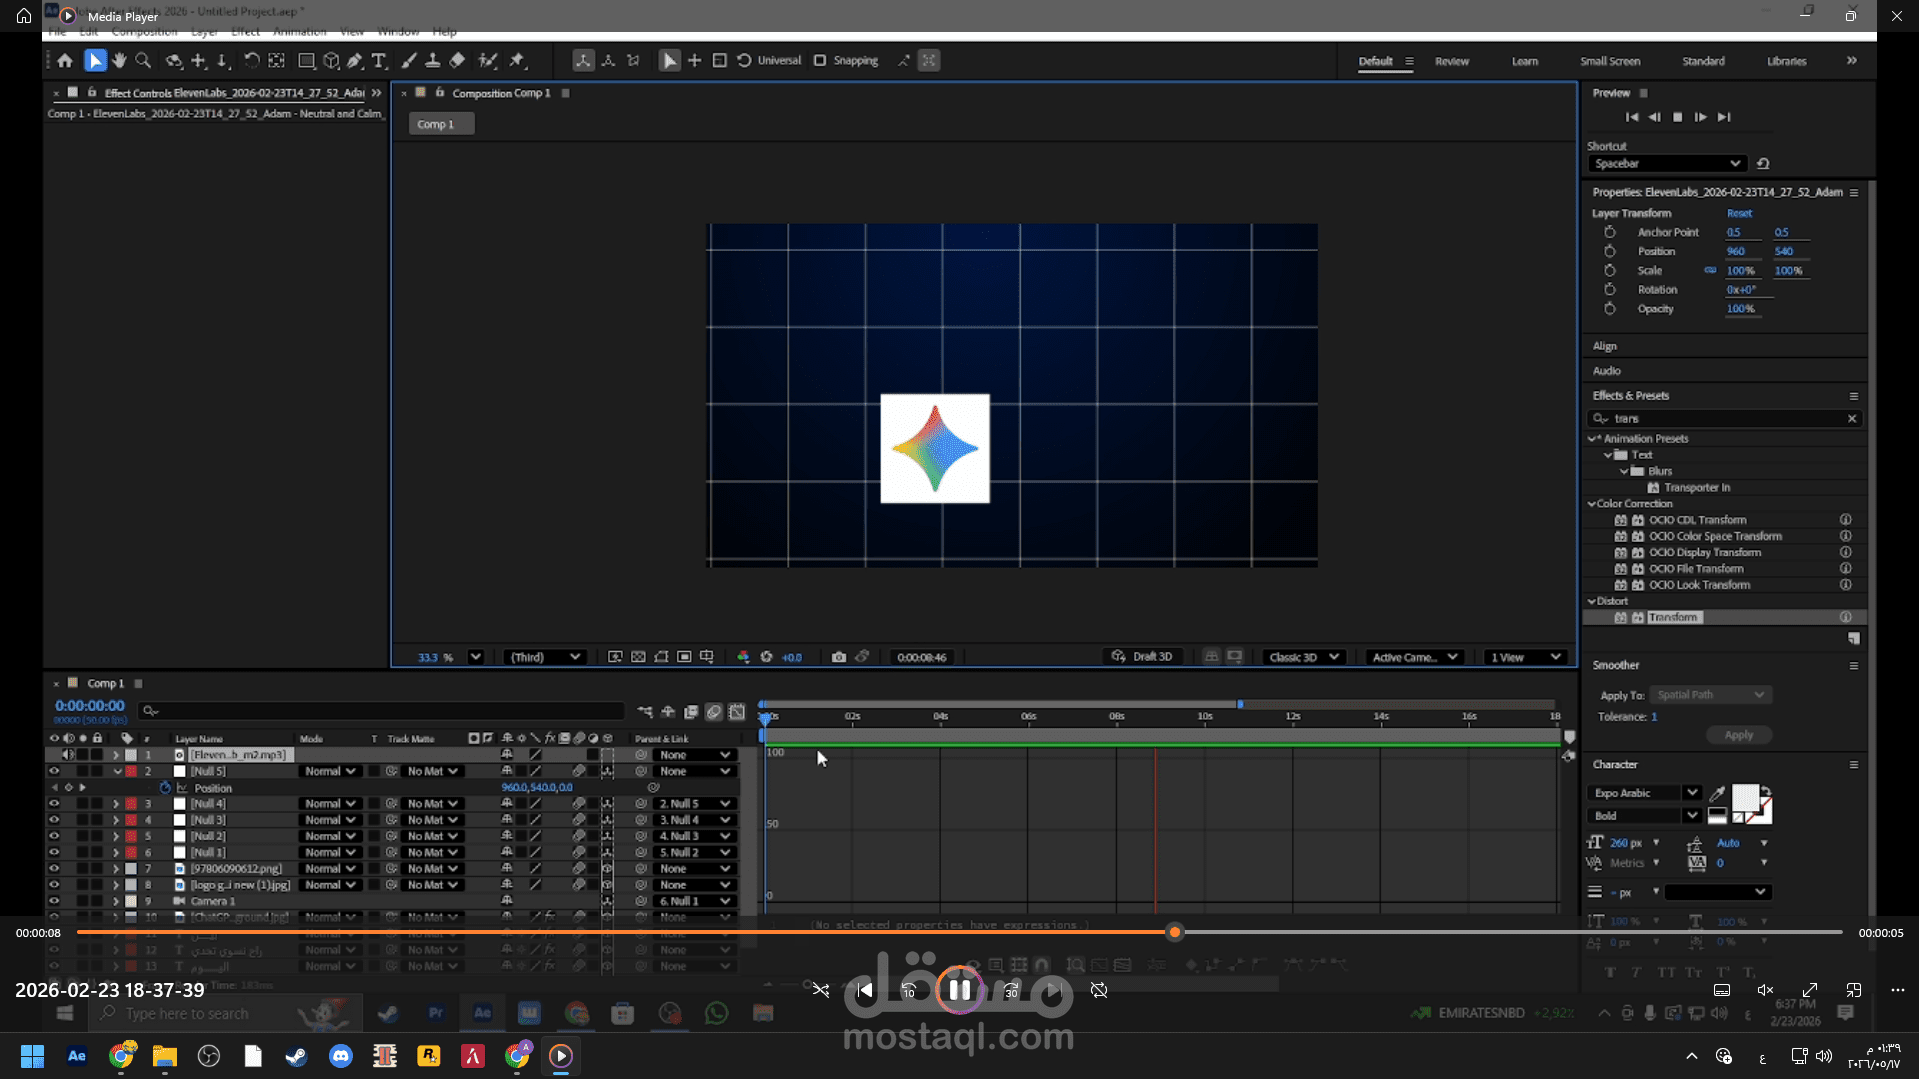Select the Rectangle shape tool
1919x1079 pixels.
click(306, 61)
